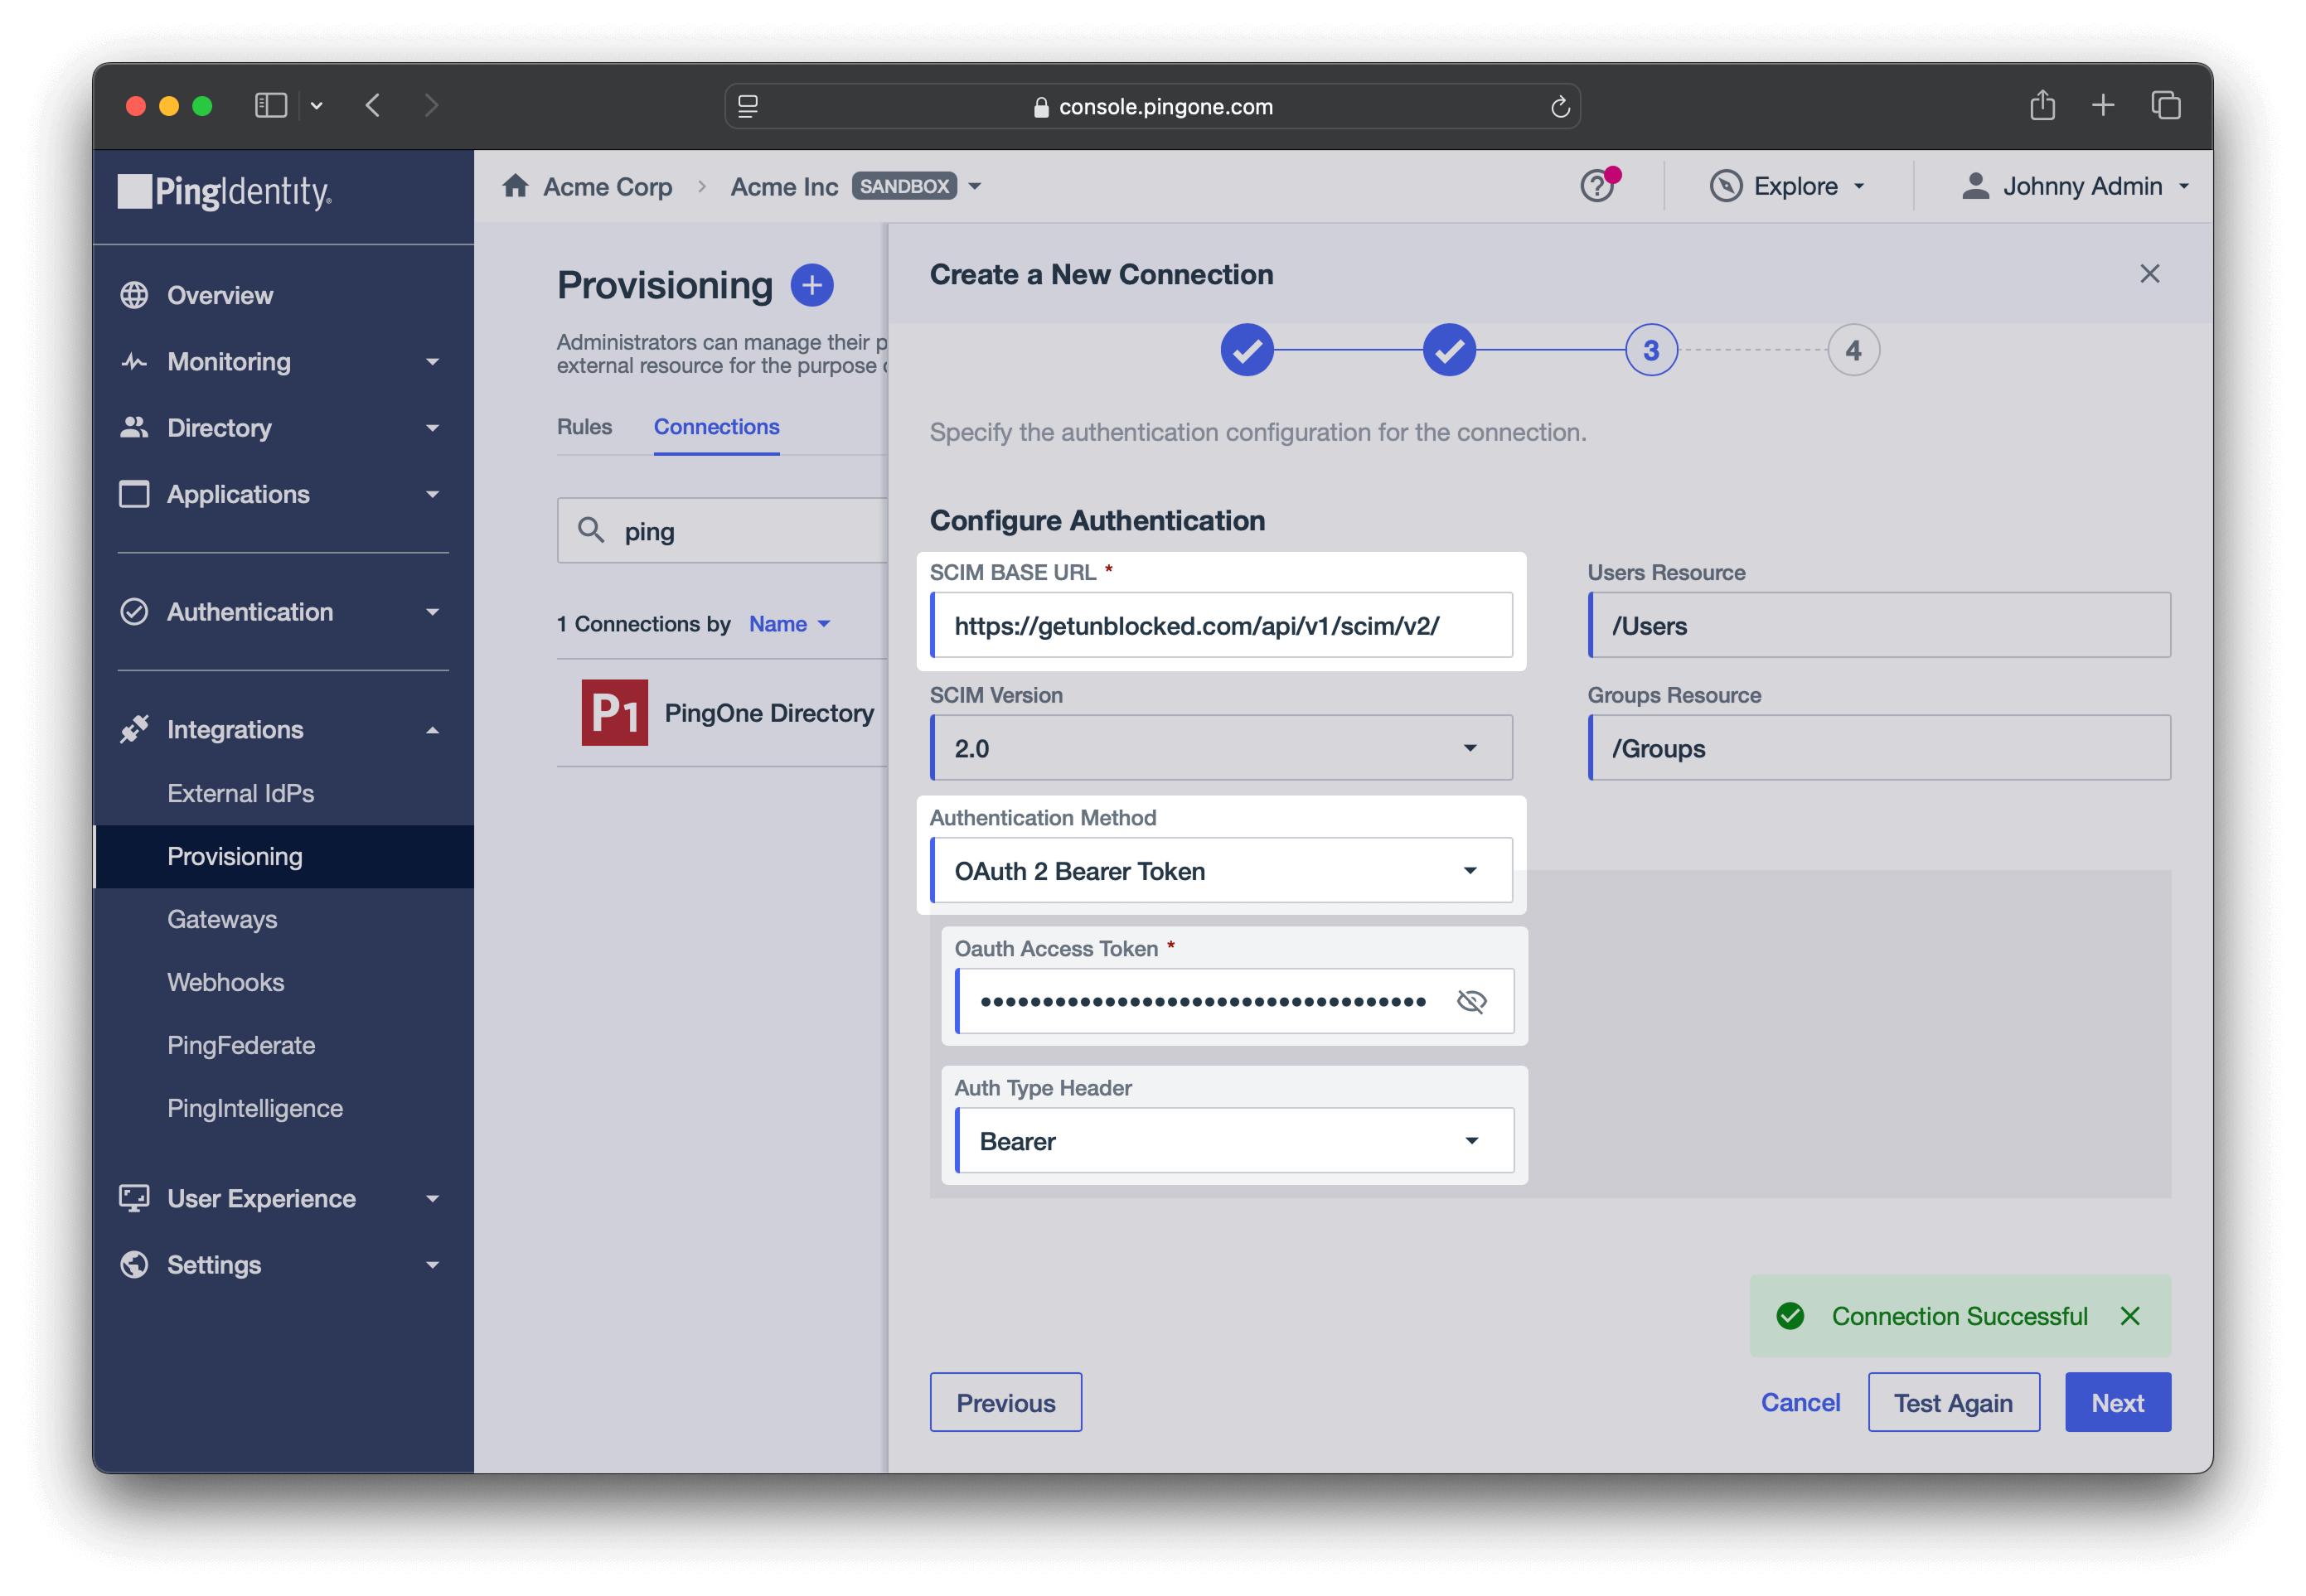This screenshot has width=2306, height=1596.
Task: Select Provisioning in sidebar
Action: pos(284,856)
